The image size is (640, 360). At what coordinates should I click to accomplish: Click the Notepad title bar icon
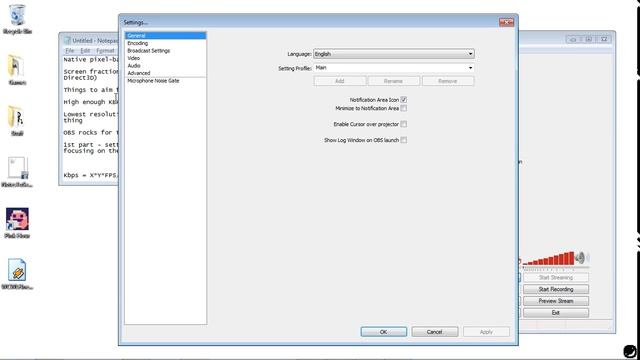(67, 40)
